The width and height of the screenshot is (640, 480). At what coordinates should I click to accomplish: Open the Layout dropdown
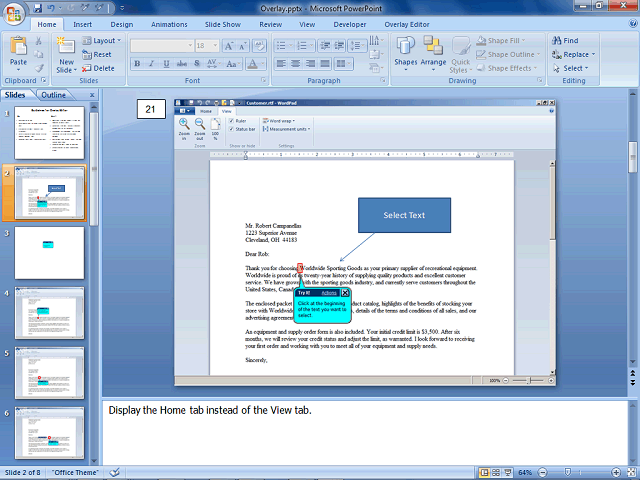[102, 40]
